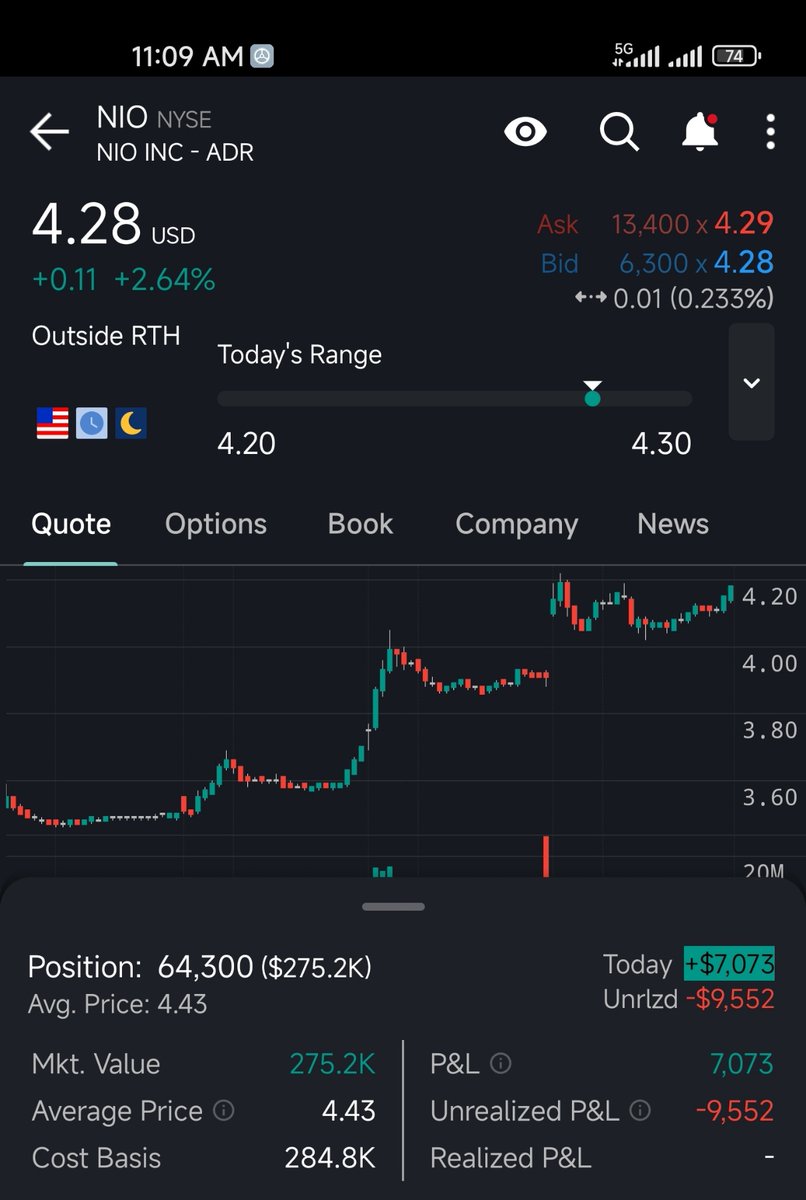Tap the 4.00 price axis label
The image size is (806, 1200).
click(x=770, y=663)
